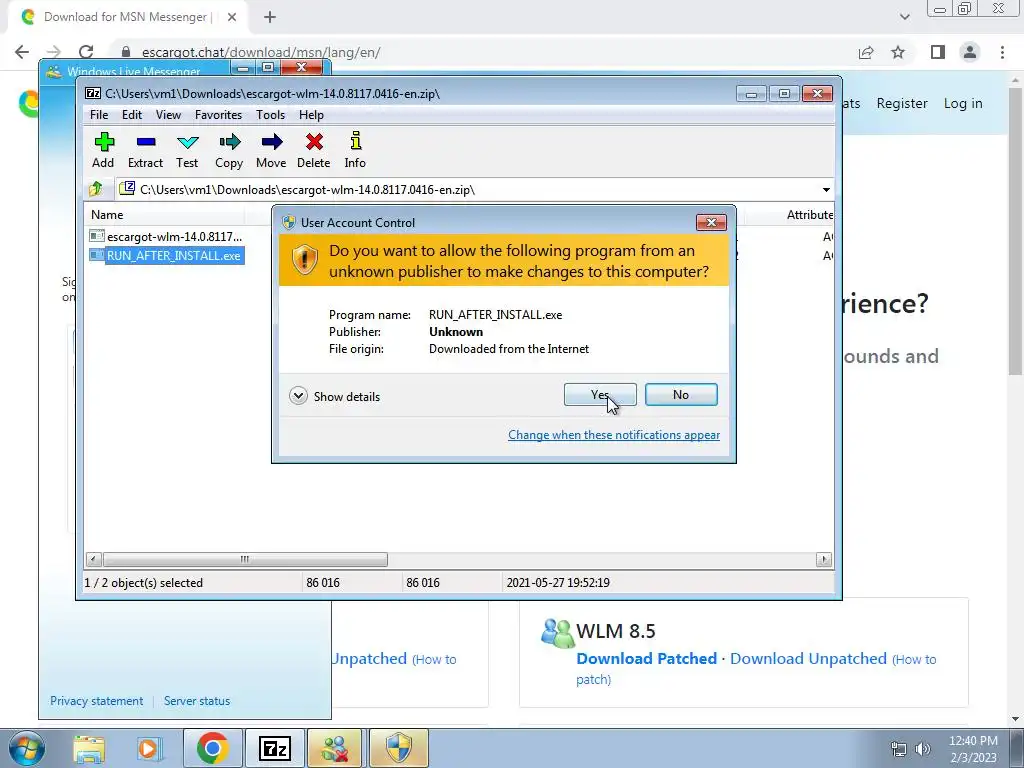Open the Chrome tab search chevron
The image size is (1024, 768).
click(904, 17)
